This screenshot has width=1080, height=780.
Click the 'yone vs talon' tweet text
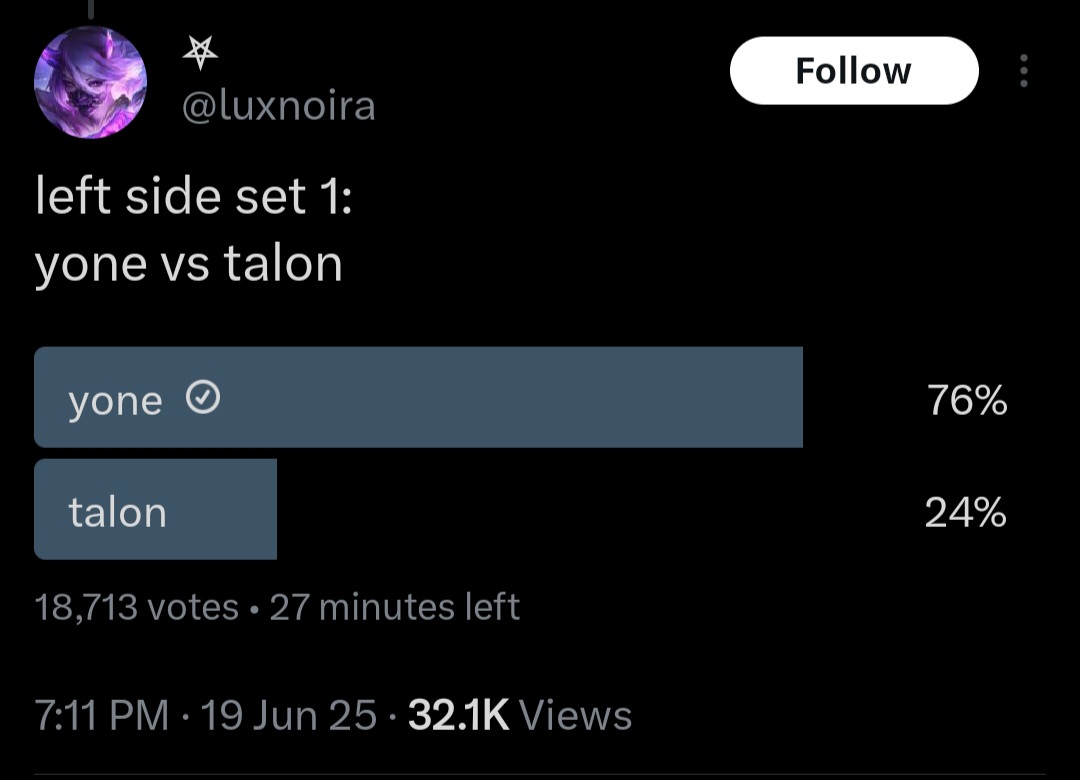[189, 265]
